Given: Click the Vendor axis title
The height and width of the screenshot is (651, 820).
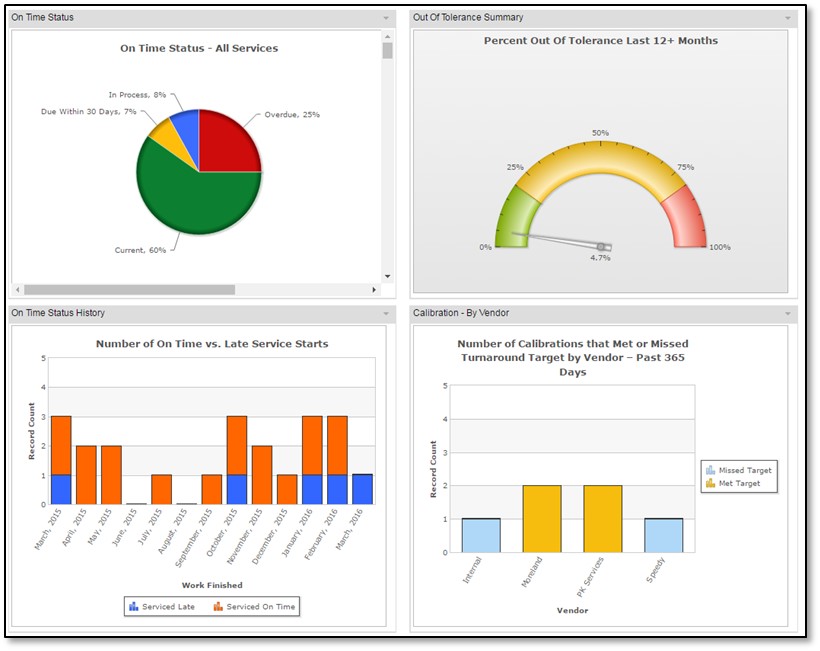Looking at the screenshot, I should [x=572, y=610].
